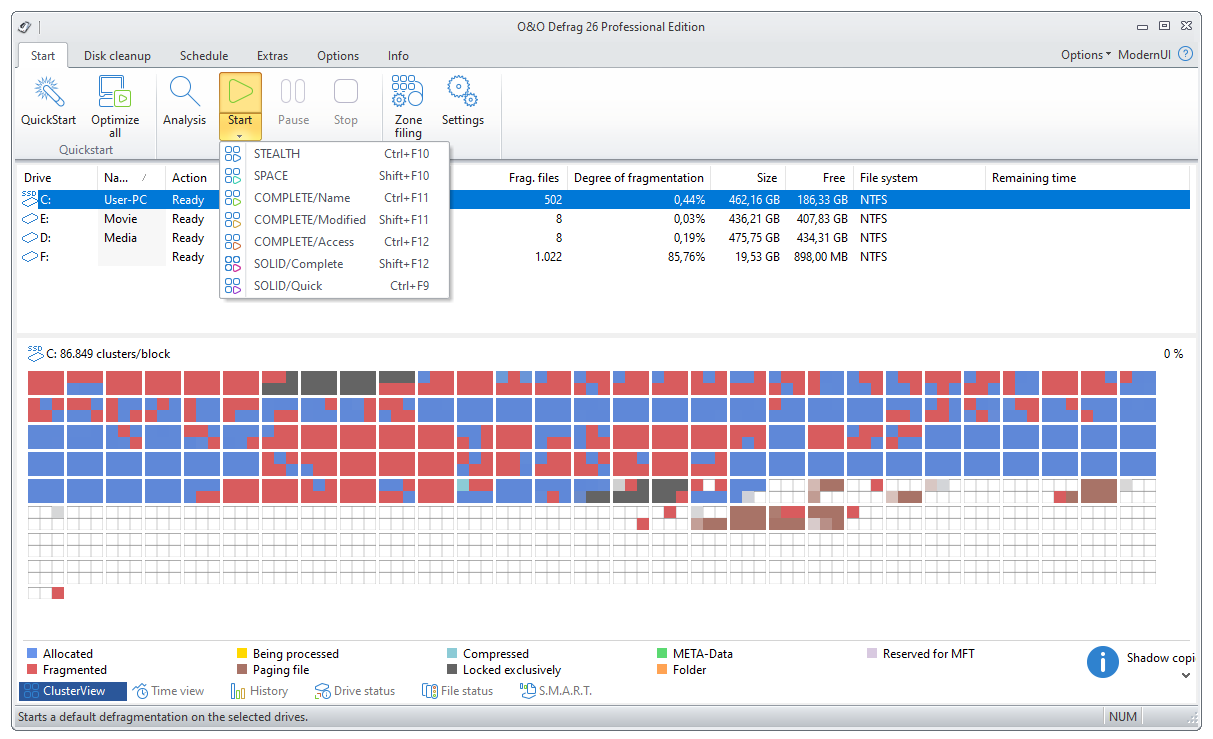Screen dimensions: 1213x739
Task: Click the Remaining time column header
Action: (x=1087, y=178)
